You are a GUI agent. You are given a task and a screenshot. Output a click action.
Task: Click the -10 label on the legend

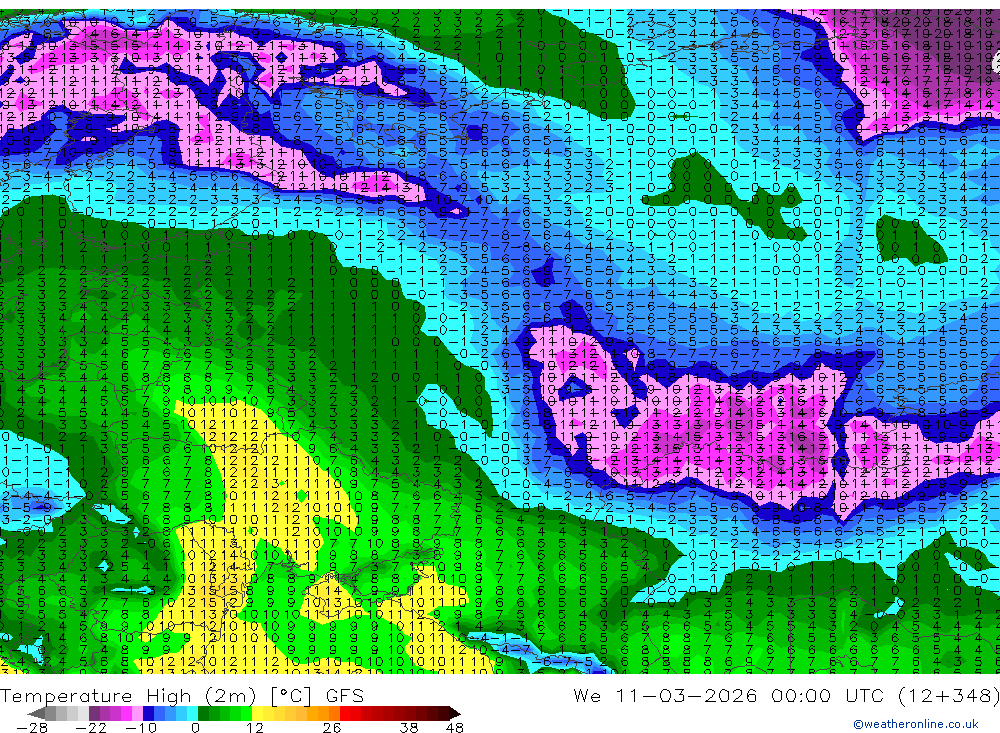(x=141, y=728)
